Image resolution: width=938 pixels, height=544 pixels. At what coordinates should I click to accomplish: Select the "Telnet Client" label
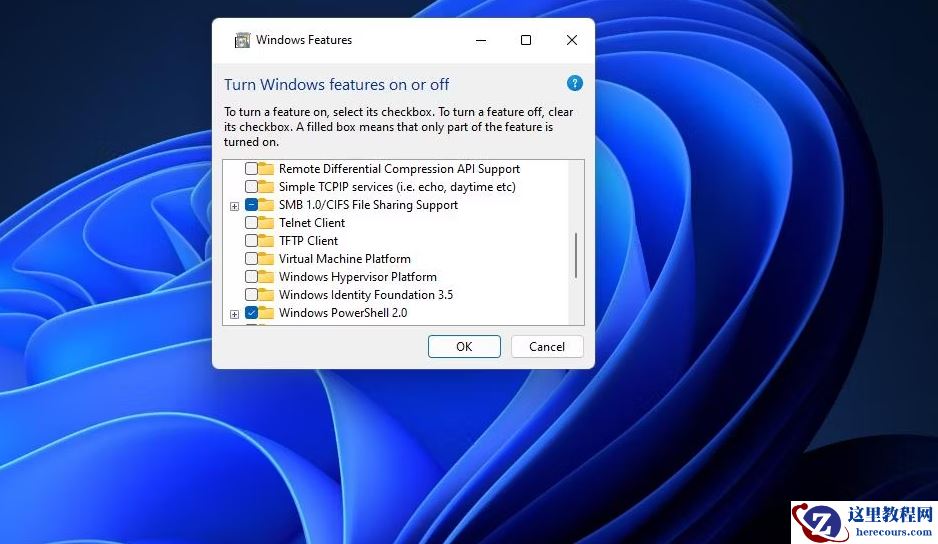click(x=312, y=223)
